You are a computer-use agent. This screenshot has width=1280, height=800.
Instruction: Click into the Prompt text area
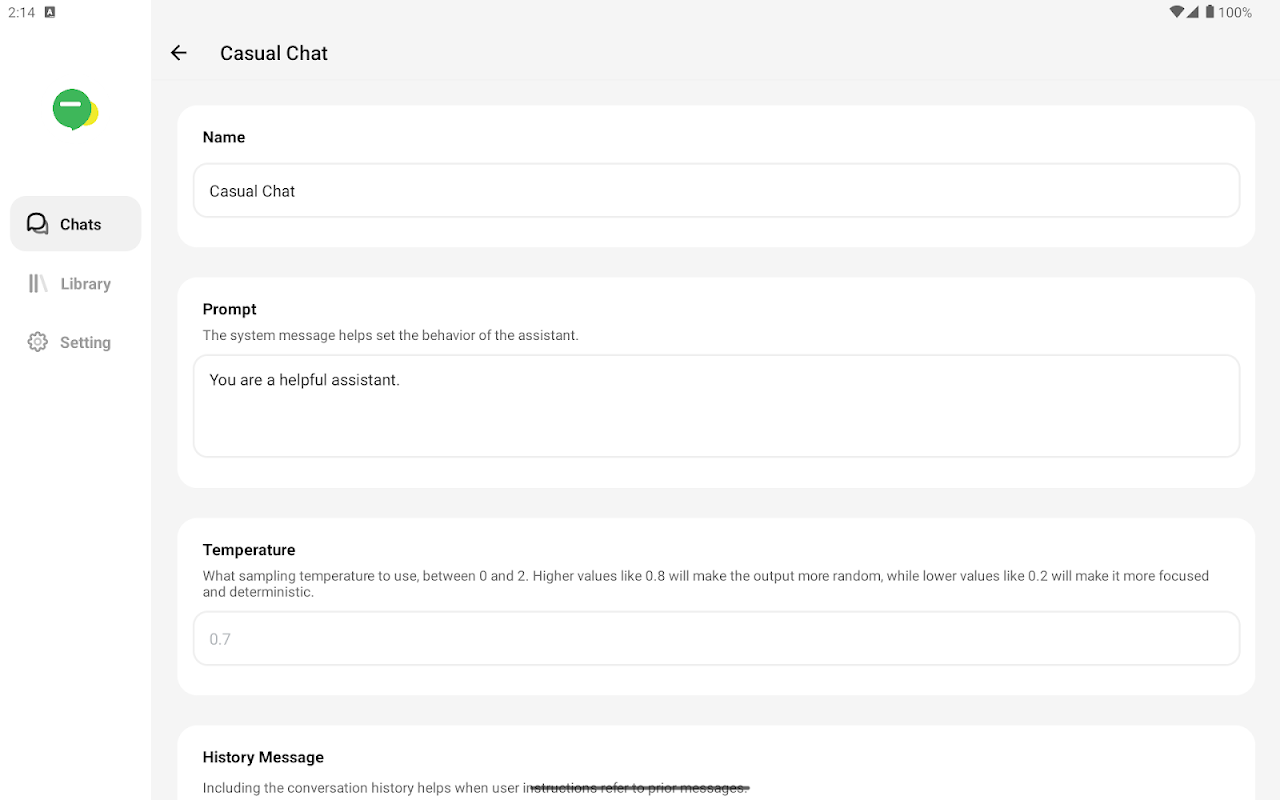pos(716,406)
